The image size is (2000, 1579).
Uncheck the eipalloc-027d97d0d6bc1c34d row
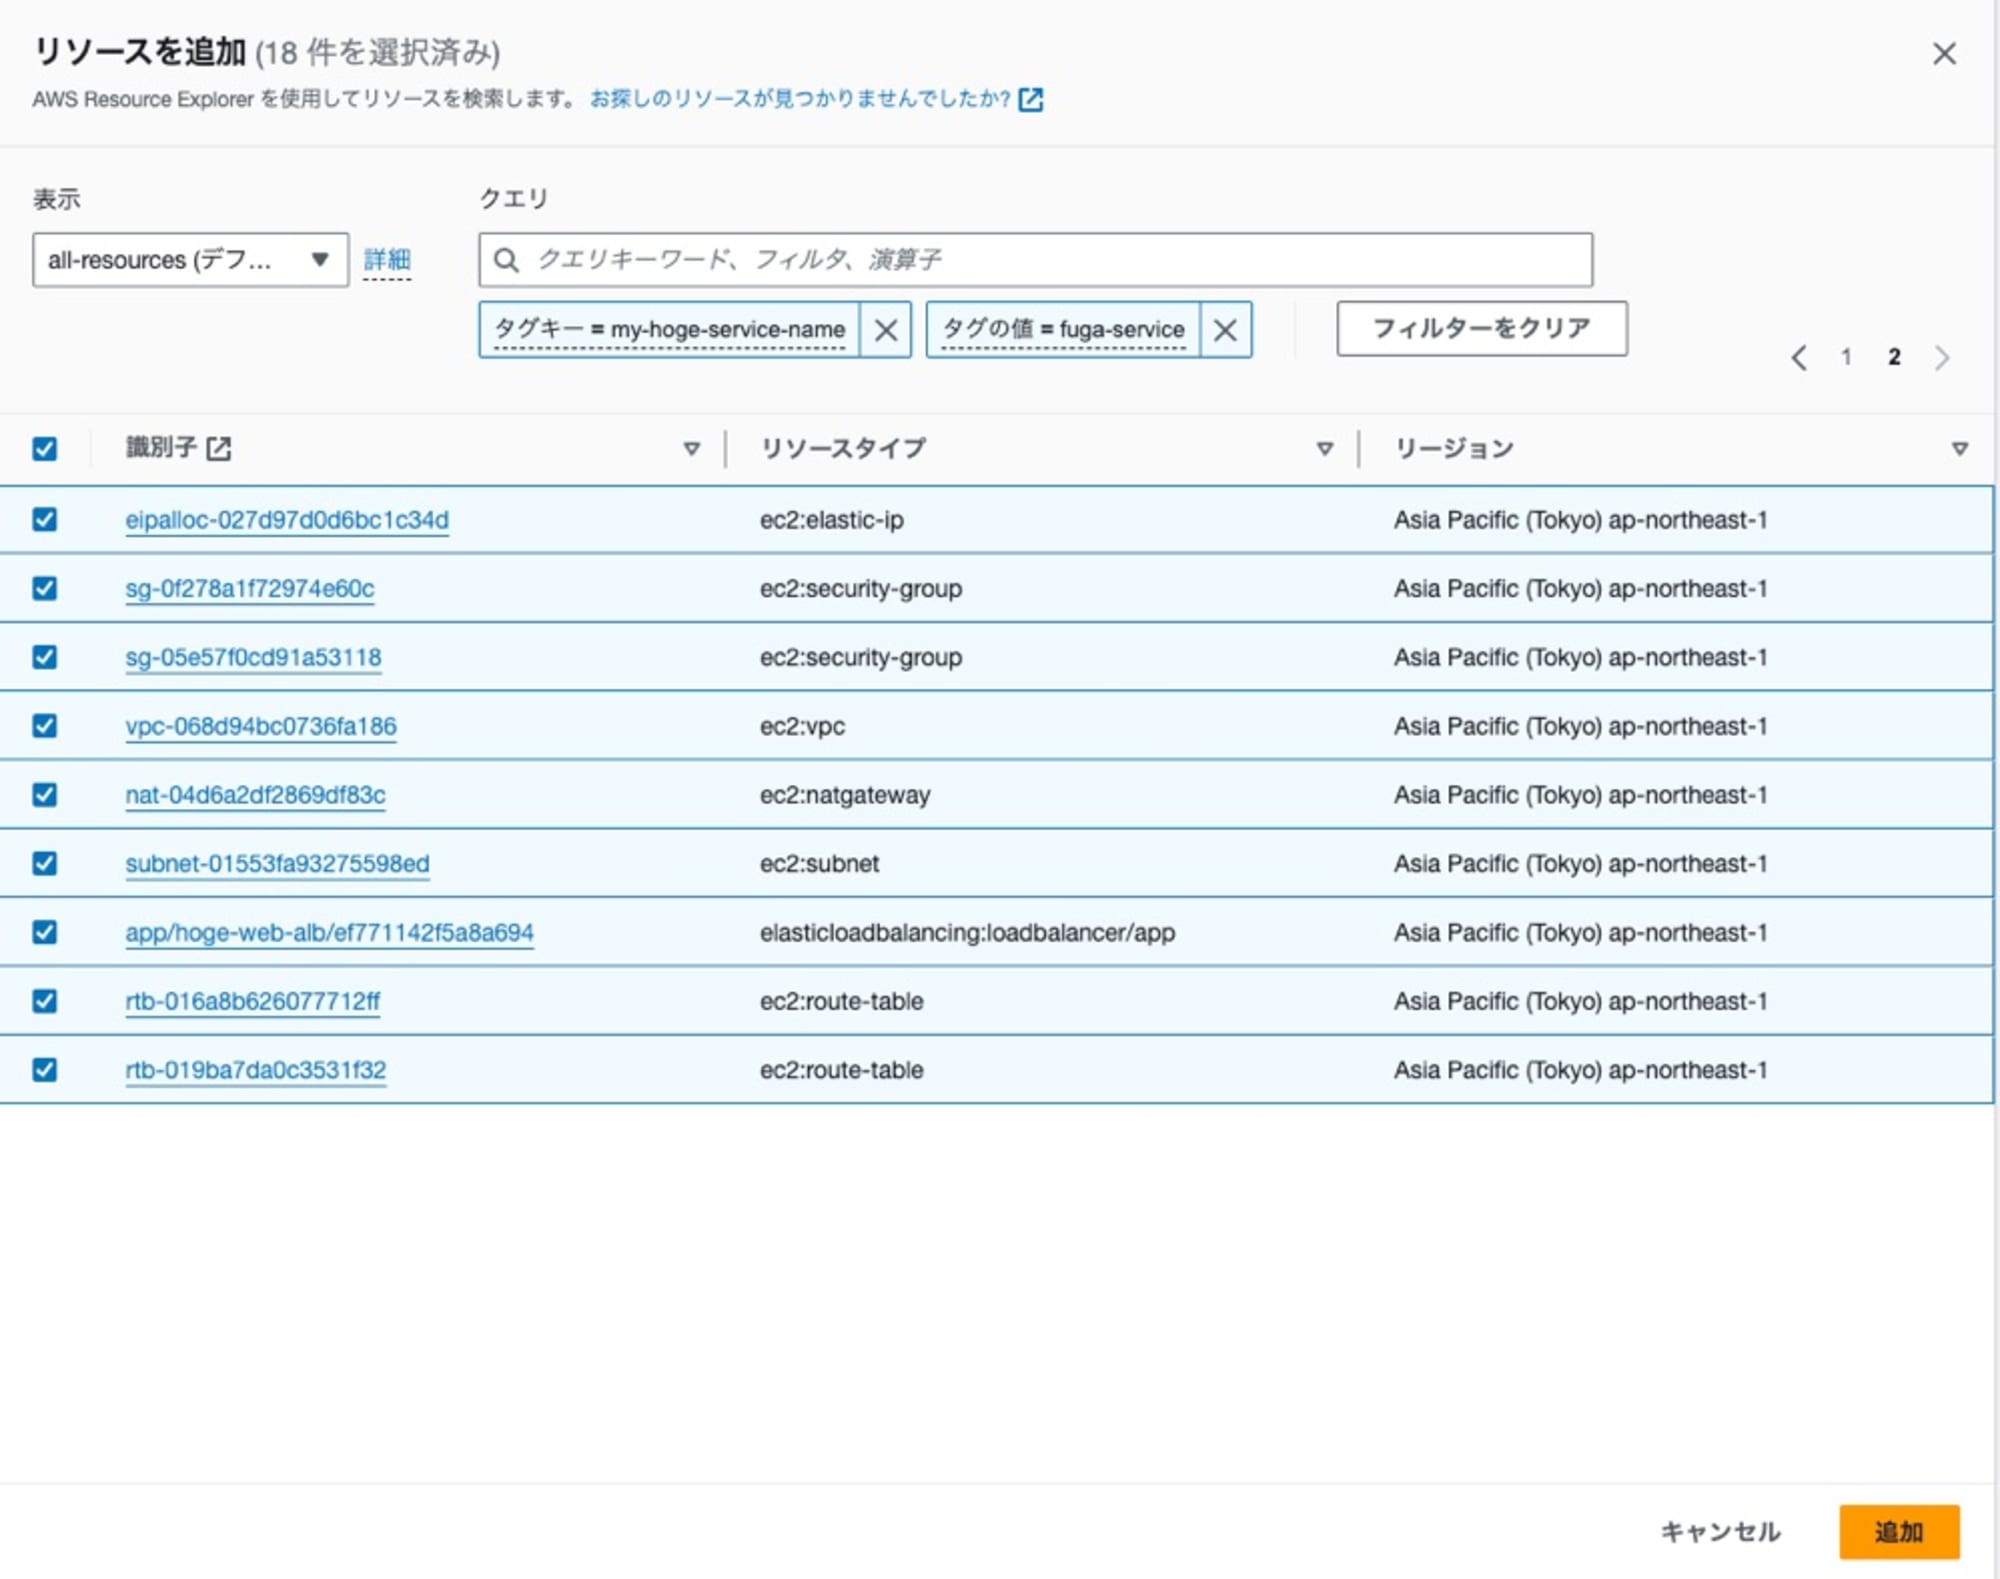(x=44, y=519)
